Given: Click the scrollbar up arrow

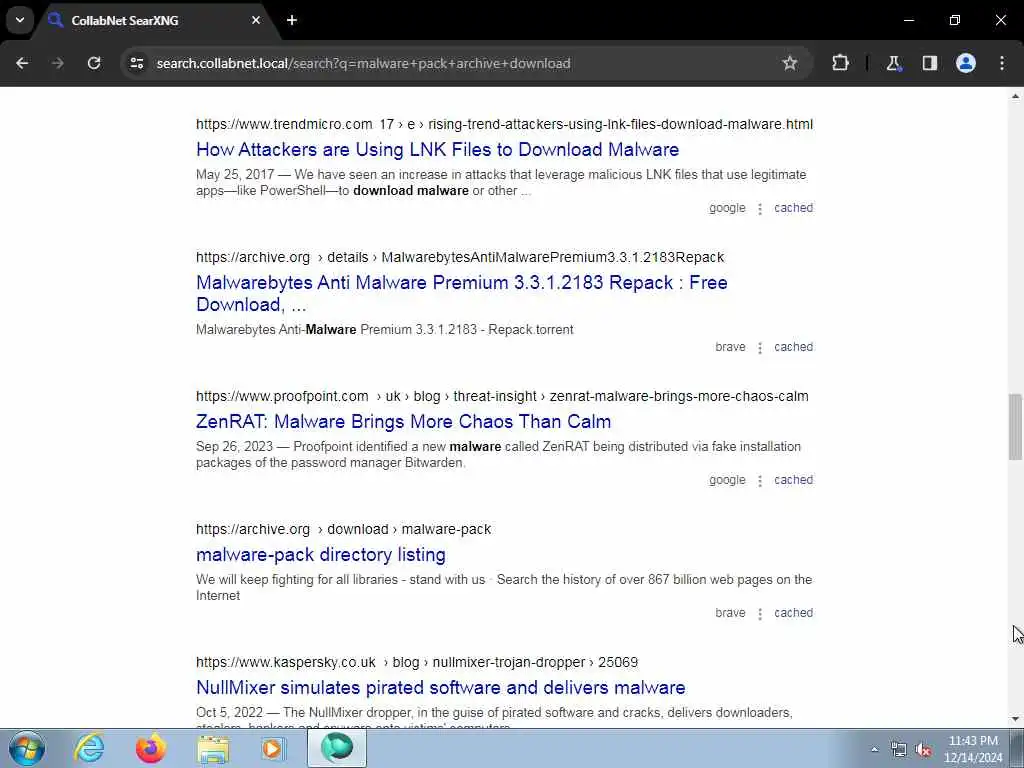Looking at the screenshot, I should click(1016, 96).
